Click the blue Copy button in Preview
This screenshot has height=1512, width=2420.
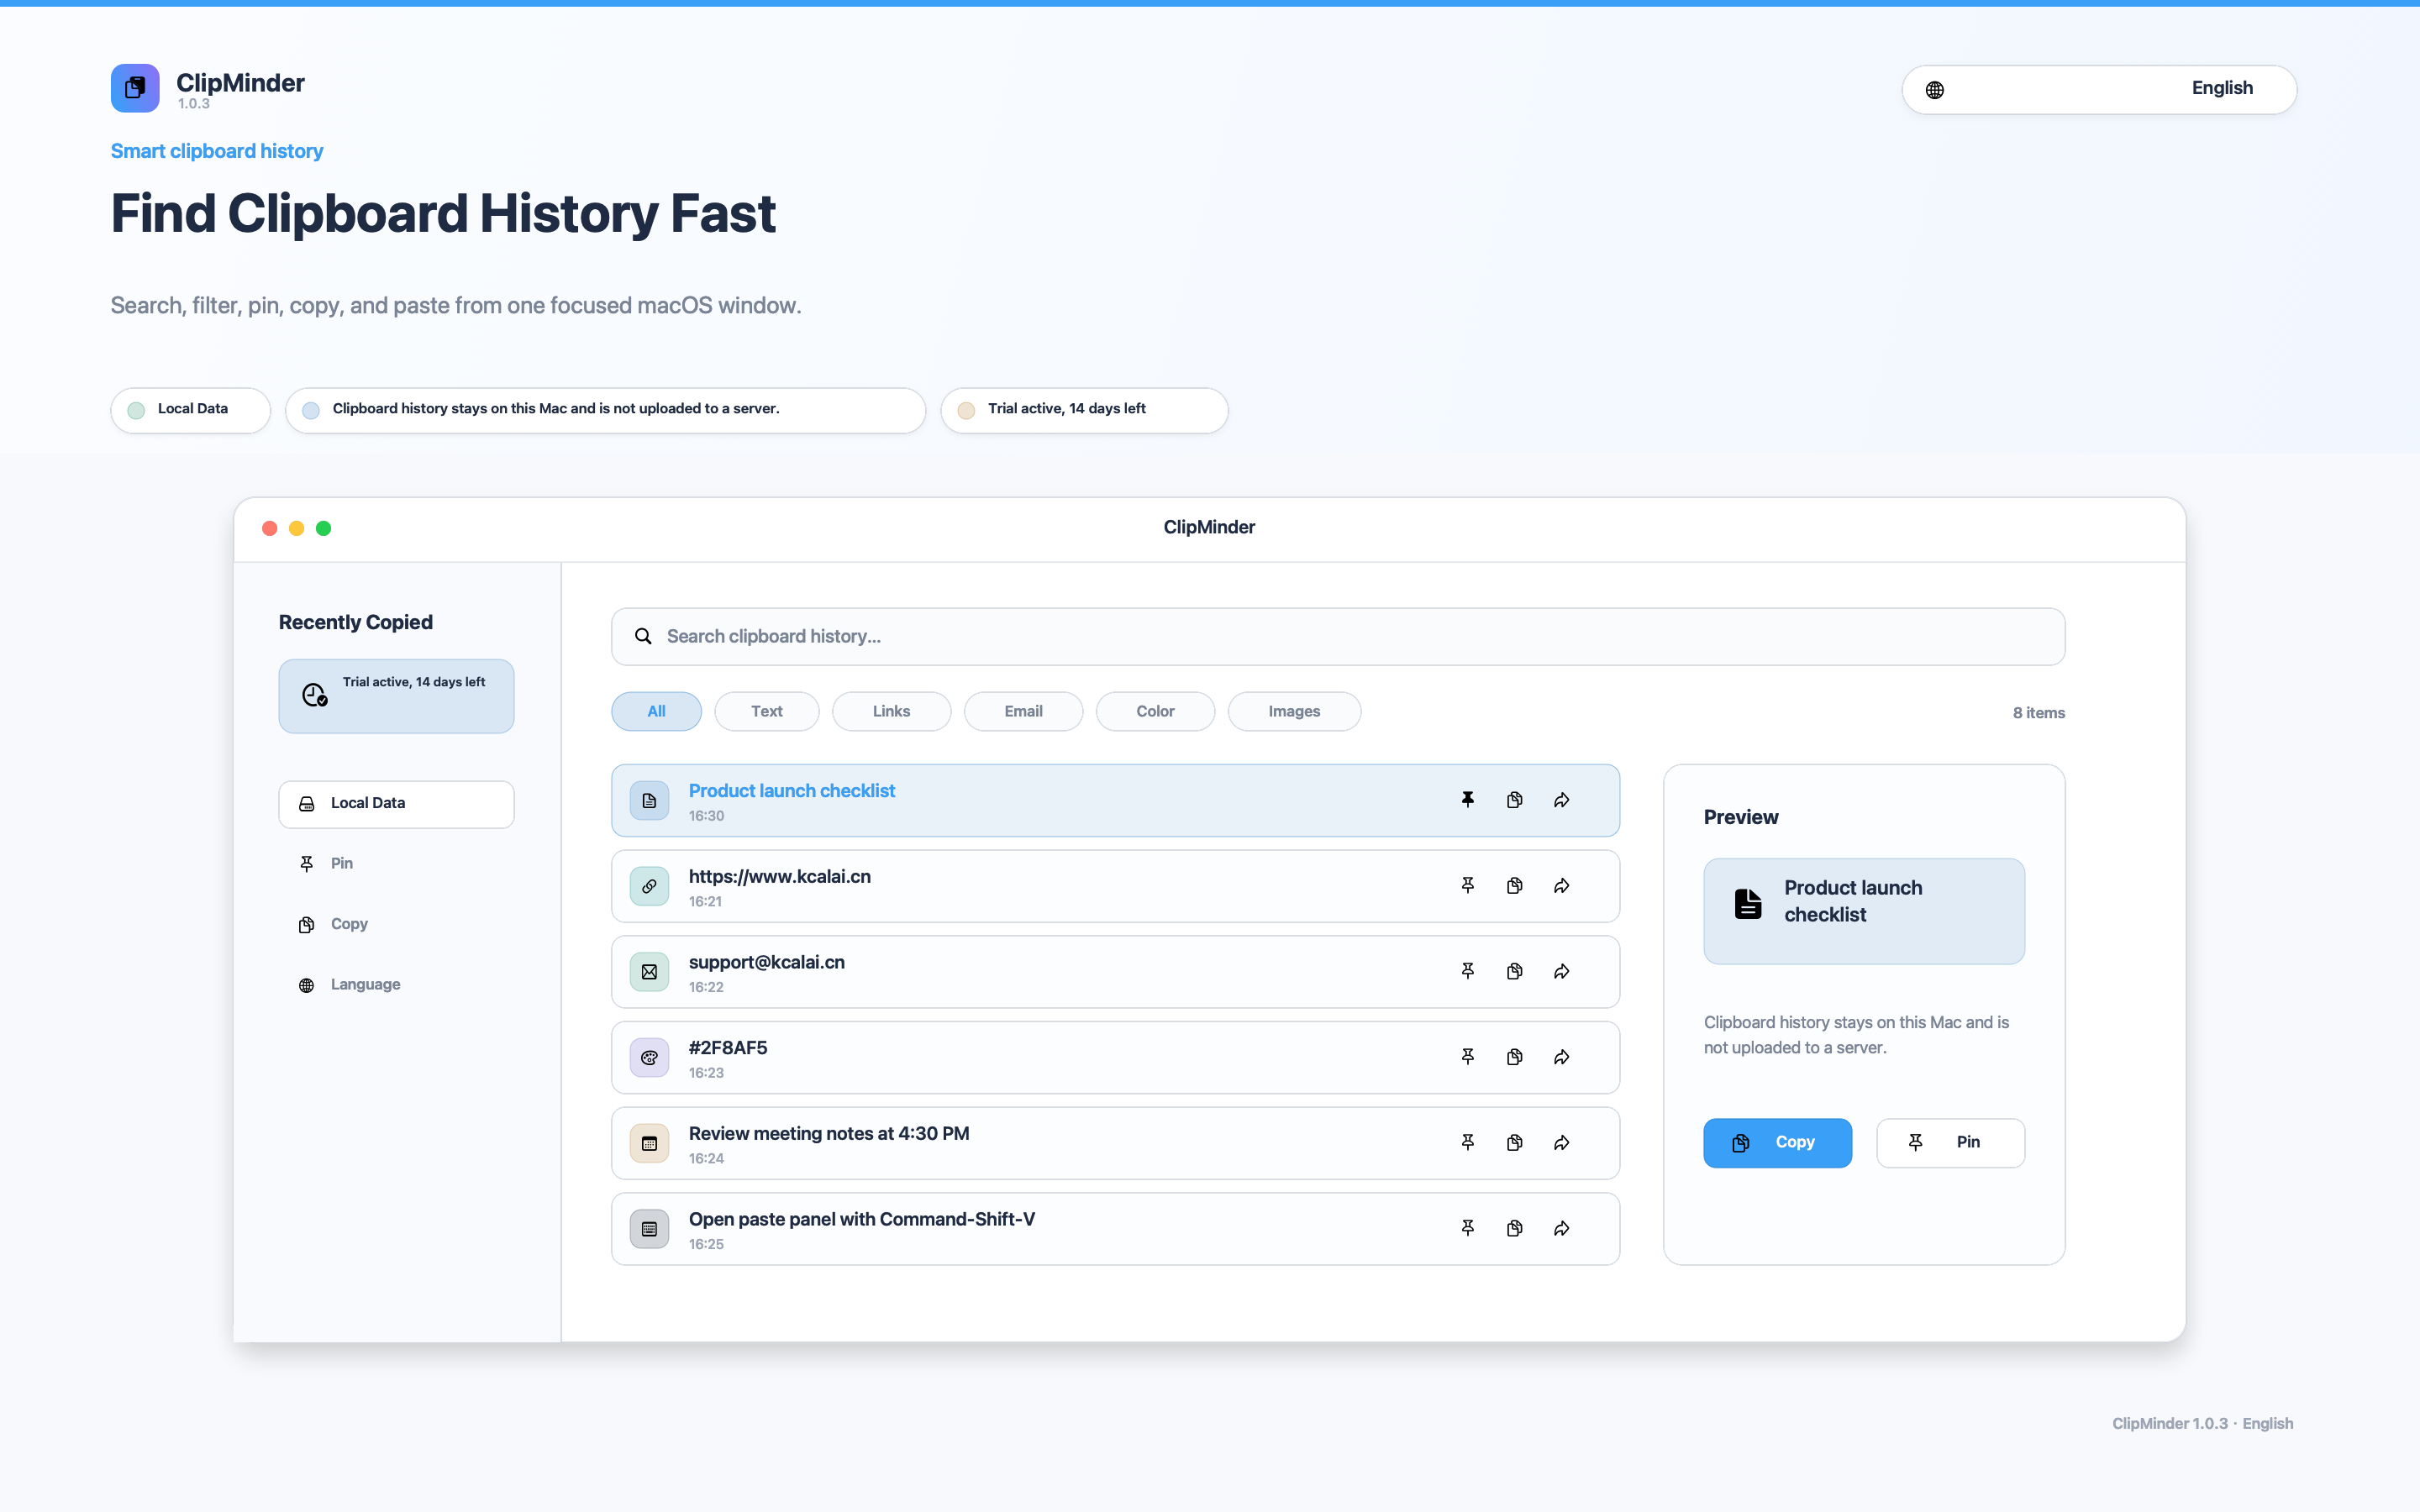(1777, 1142)
